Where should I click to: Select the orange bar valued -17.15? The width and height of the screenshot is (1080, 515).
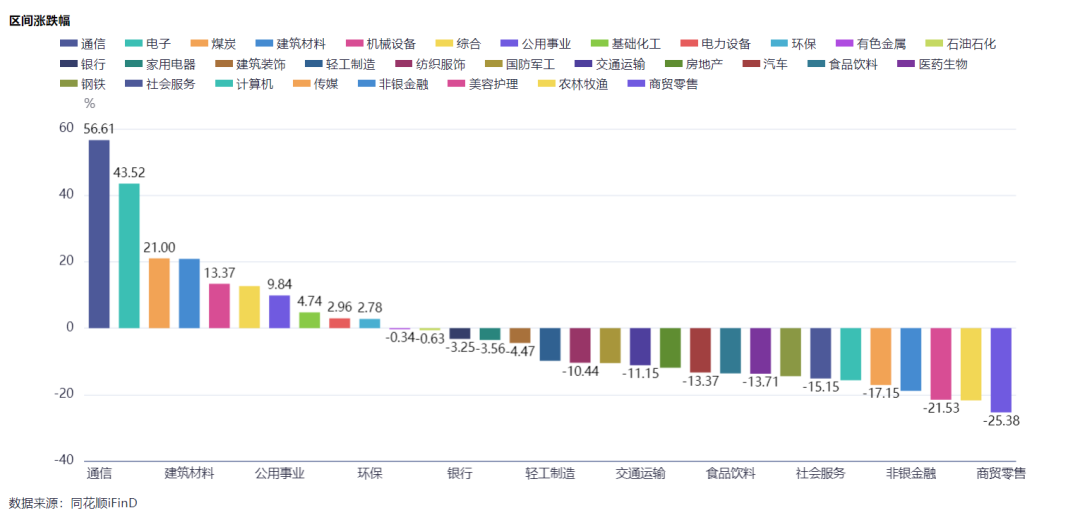(880, 357)
